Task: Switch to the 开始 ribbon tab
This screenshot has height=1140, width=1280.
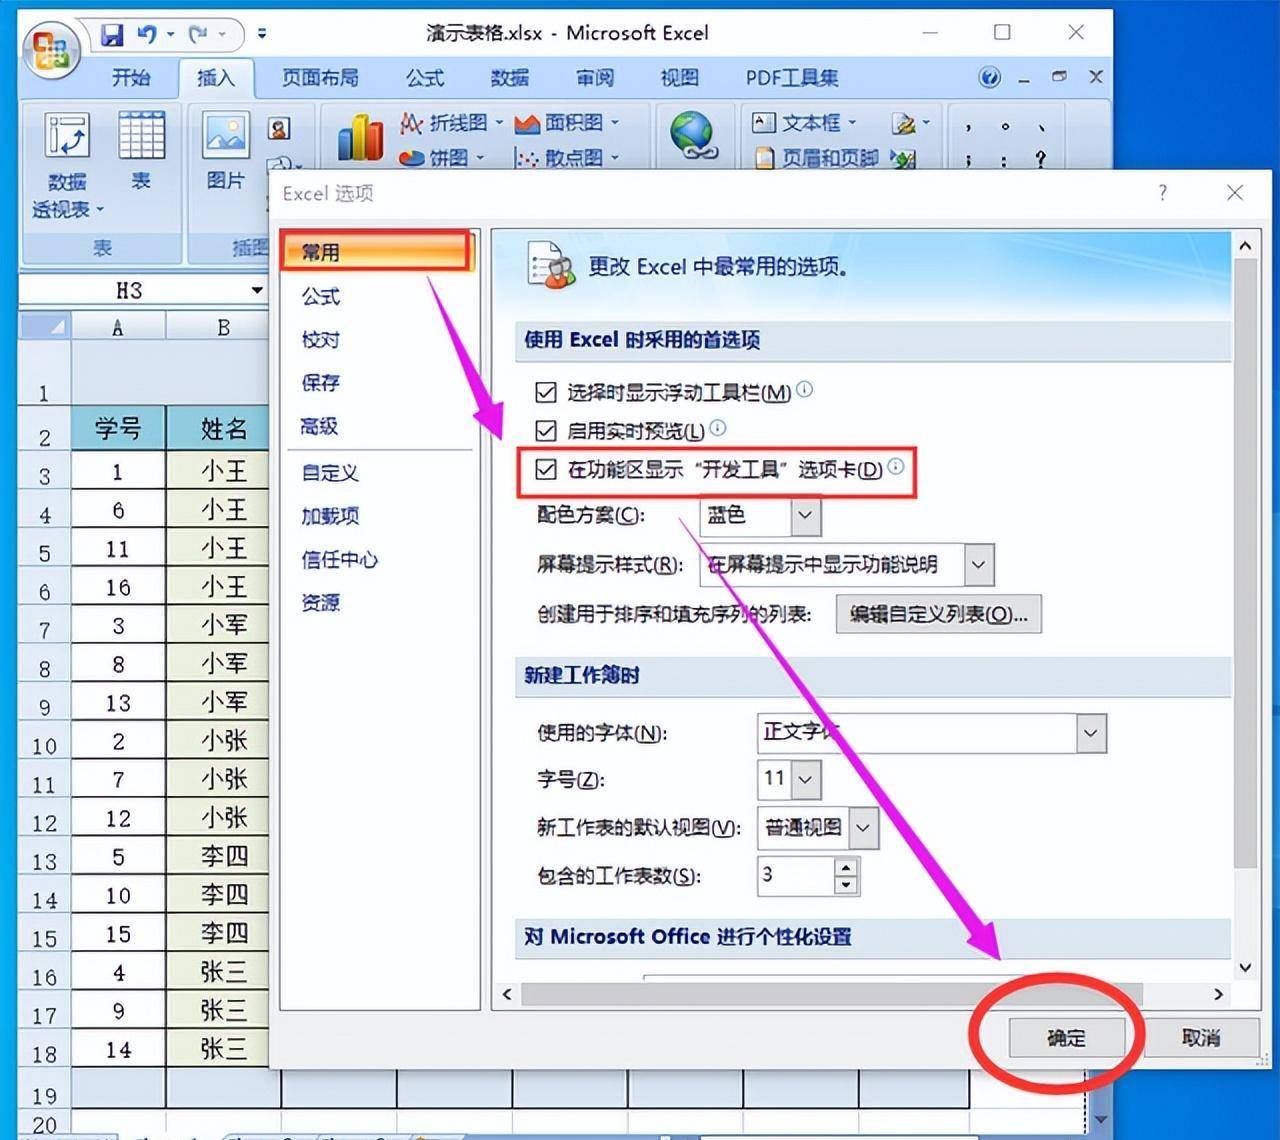Action: (131, 78)
